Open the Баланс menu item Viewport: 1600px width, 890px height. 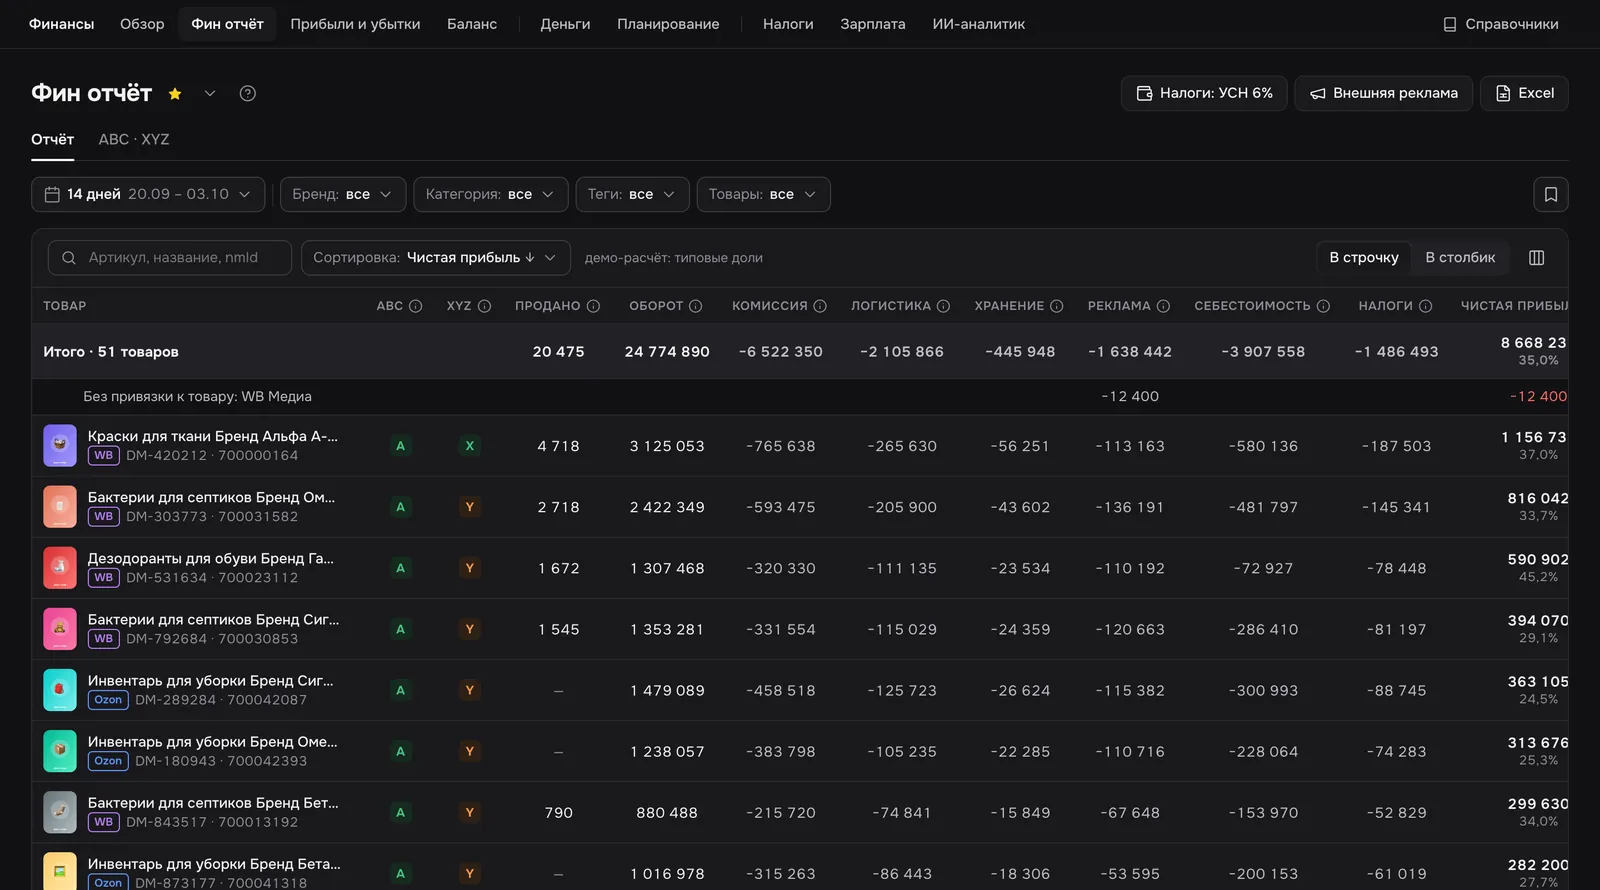472,24
